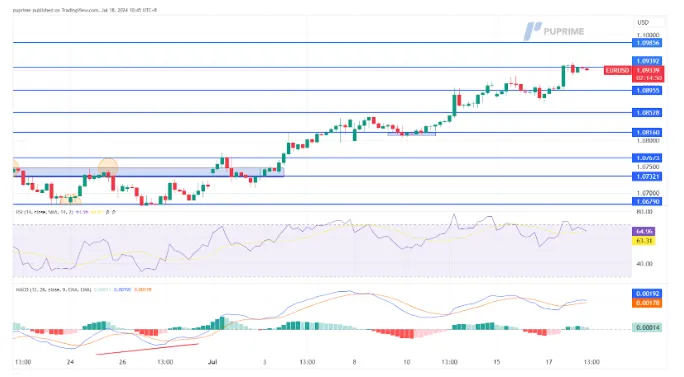Click date 26 on the time axis
Screen dimensions: 684x377
(x=122, y=362)
